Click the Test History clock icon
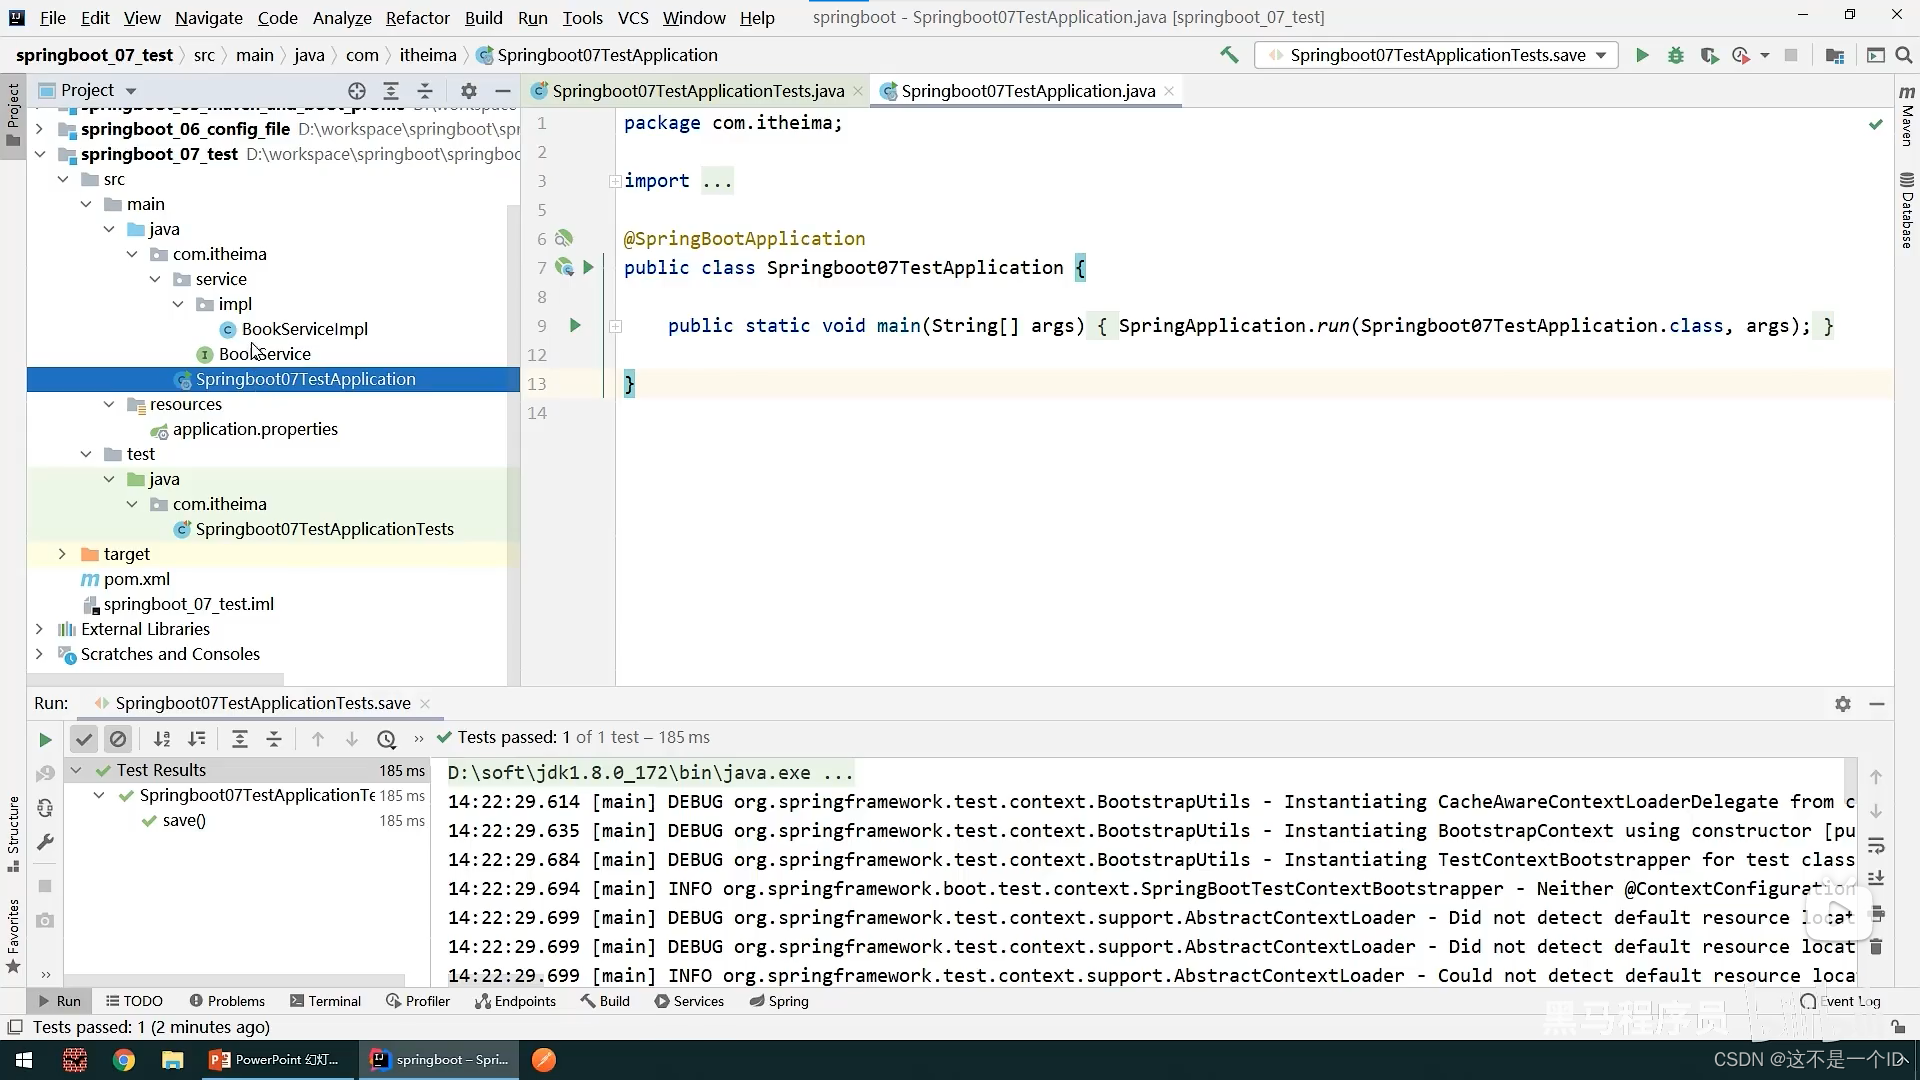The width and height of the screenshot is (1920, 1080). 387,739
